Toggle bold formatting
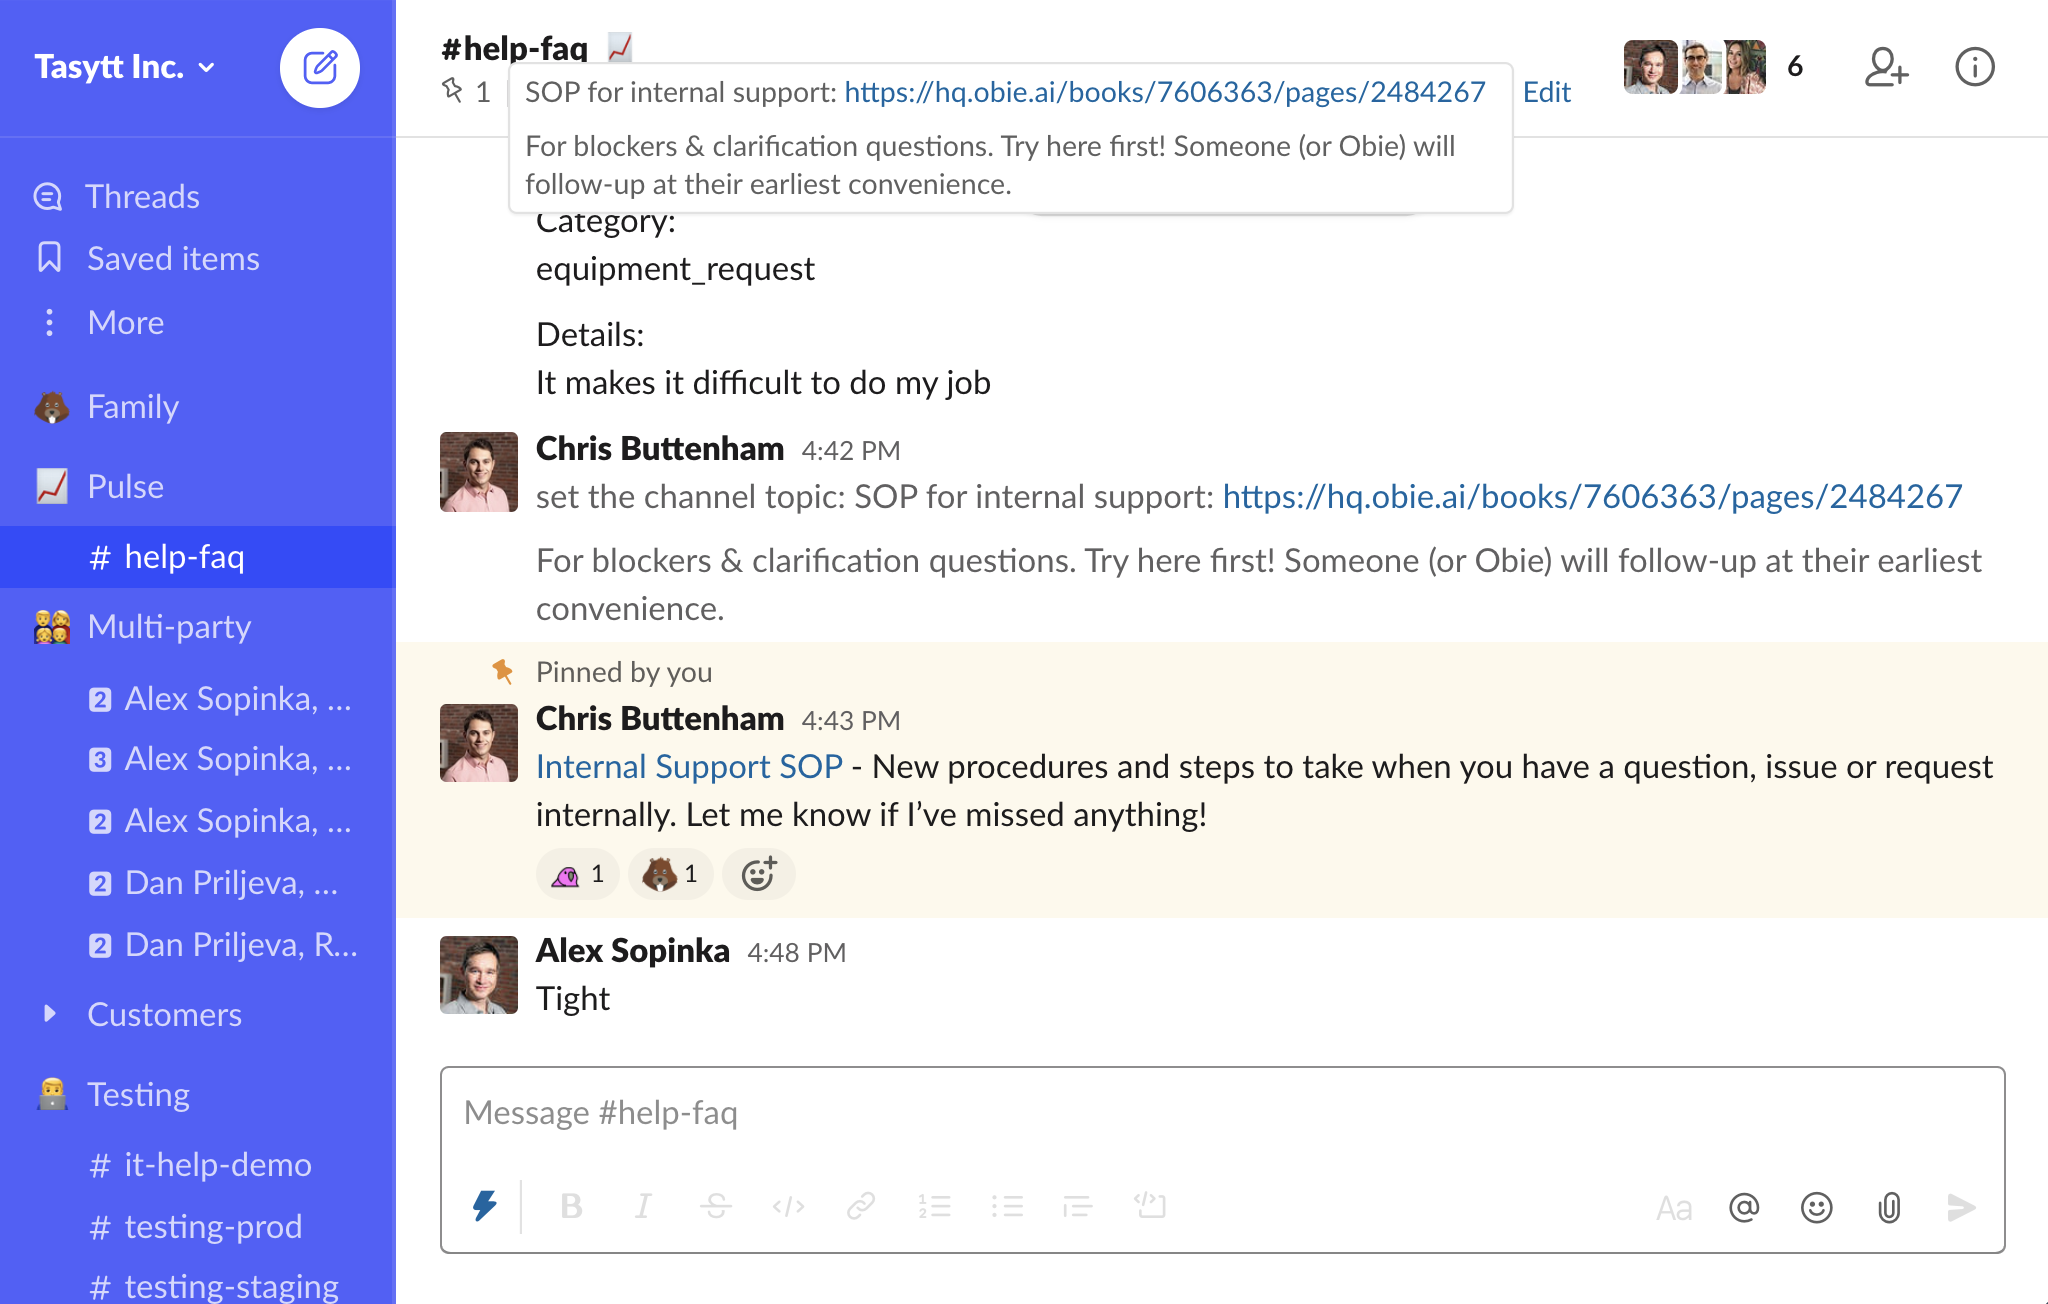Image resolution: width=2048 pixels, height=1304 pixels. 571,1206
